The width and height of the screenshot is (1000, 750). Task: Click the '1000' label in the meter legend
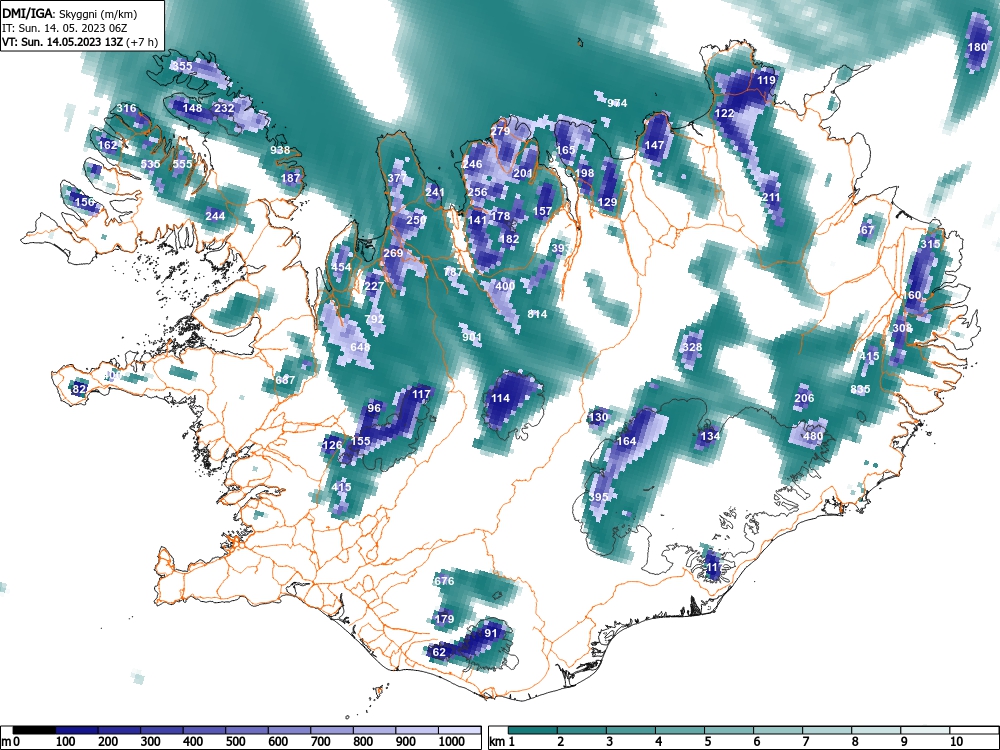point(452,742)
